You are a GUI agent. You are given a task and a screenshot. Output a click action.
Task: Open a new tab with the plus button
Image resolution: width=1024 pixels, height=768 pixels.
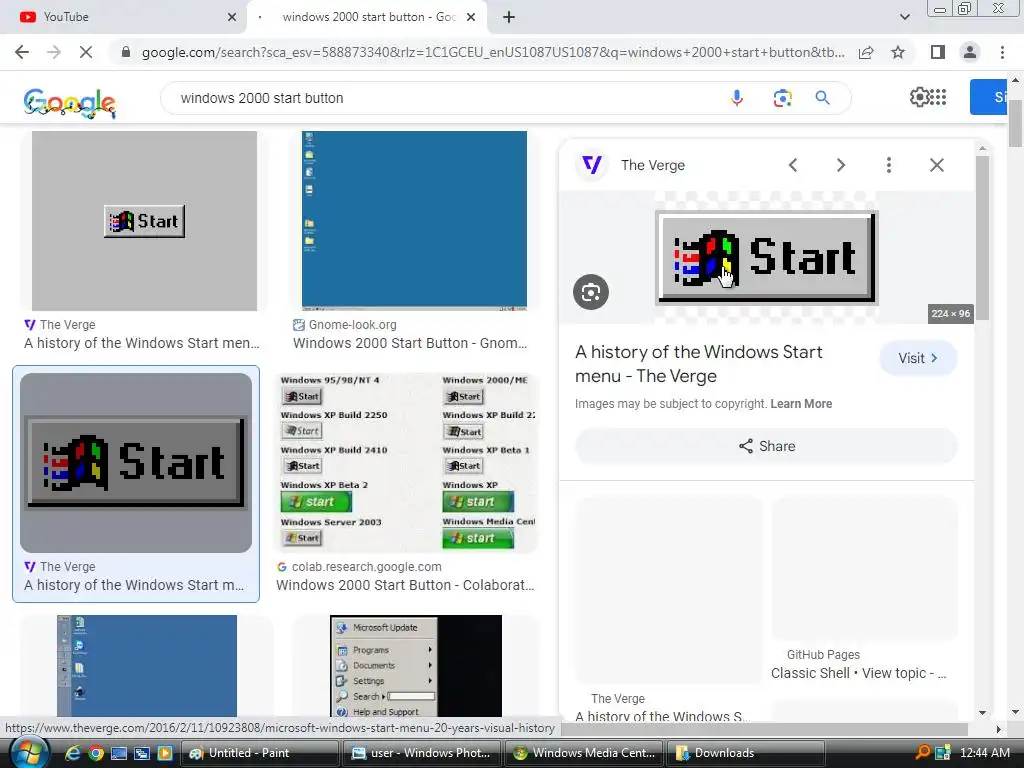pyautogui.click(x=509, y=17)
